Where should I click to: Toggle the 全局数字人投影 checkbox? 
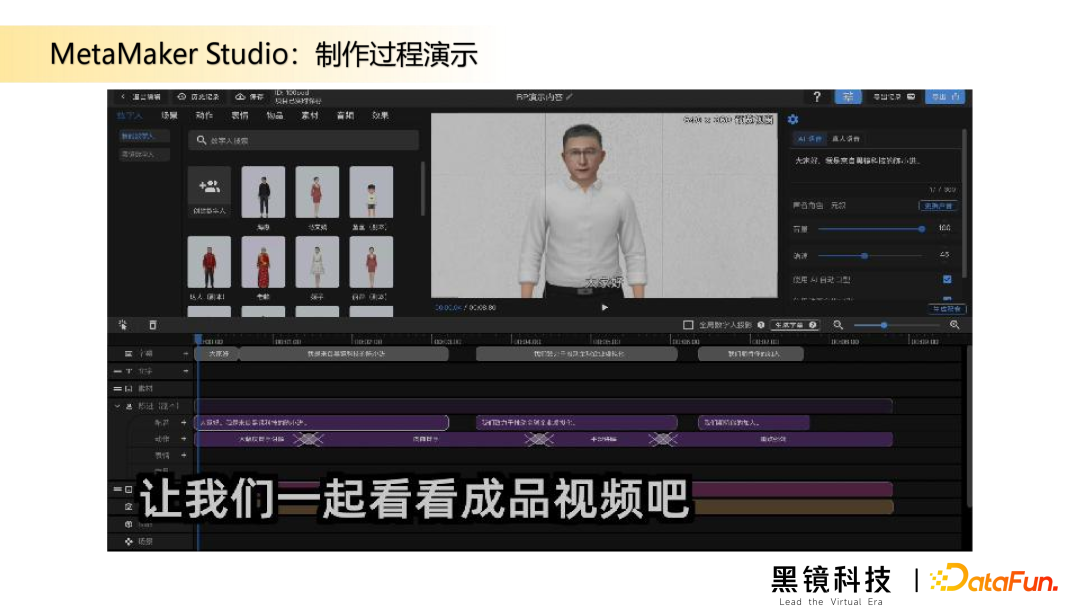coord(687,325)
